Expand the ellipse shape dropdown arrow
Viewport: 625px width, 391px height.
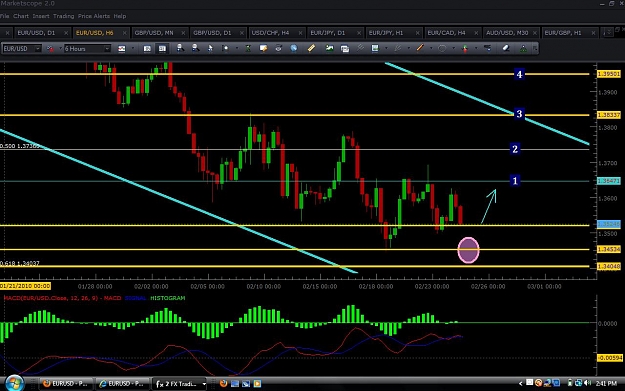[453, 49]
